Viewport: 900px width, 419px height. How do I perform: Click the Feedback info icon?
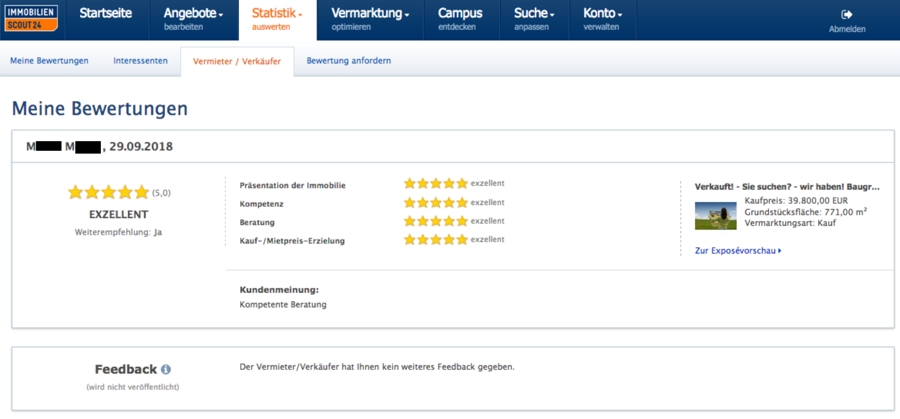tap(166, 369)
